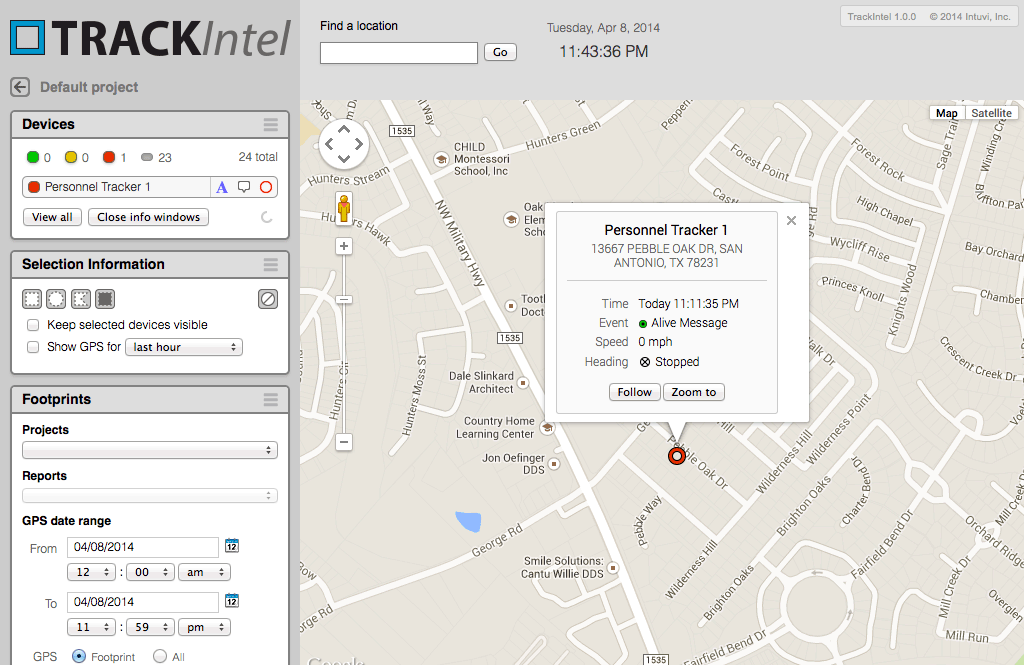Select the All GPS radio button

[160, 656]
